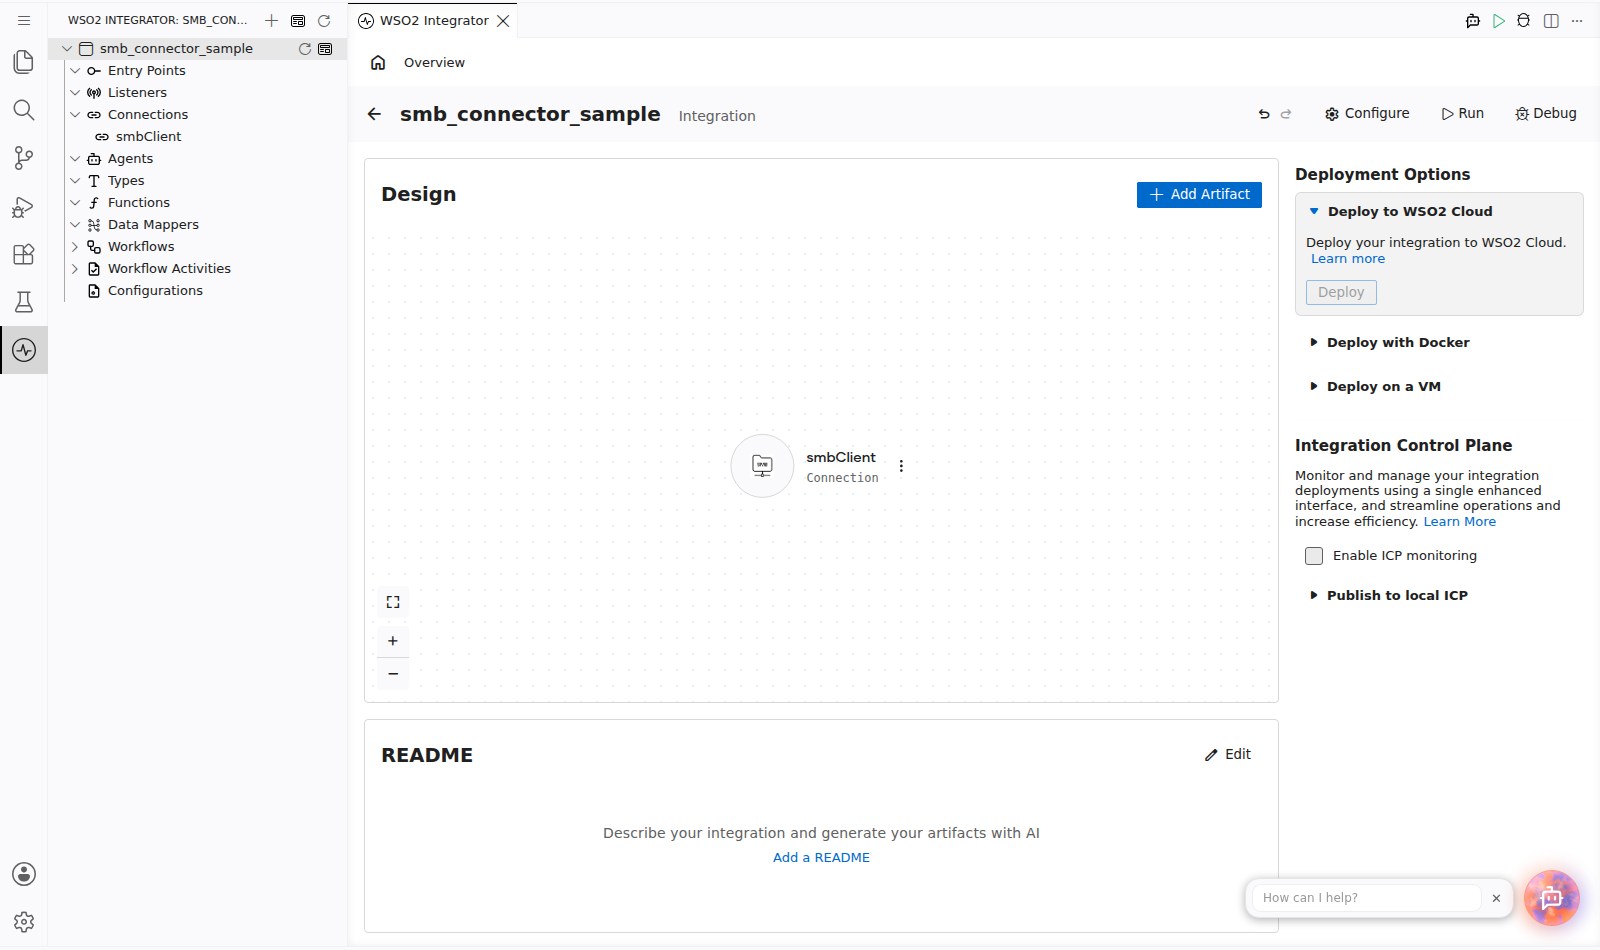Open the Manage gear icon
Viewport: 1600px width, 950px height.
coord(24,922)
